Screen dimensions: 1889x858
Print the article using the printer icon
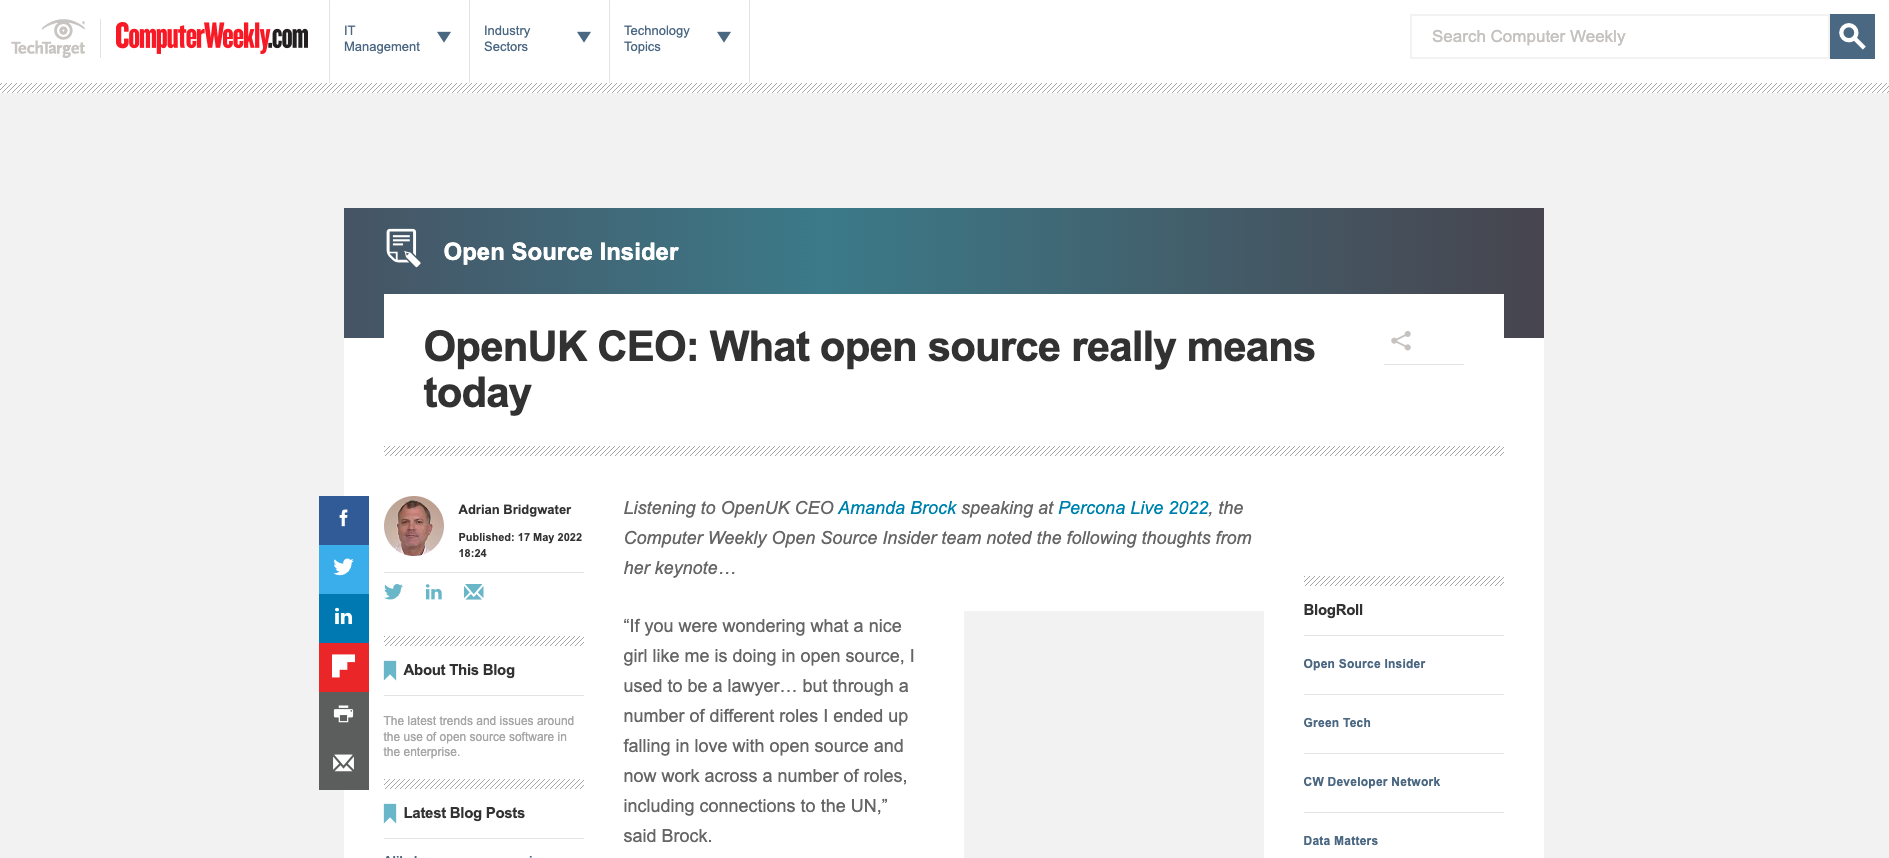coord(344,715)
